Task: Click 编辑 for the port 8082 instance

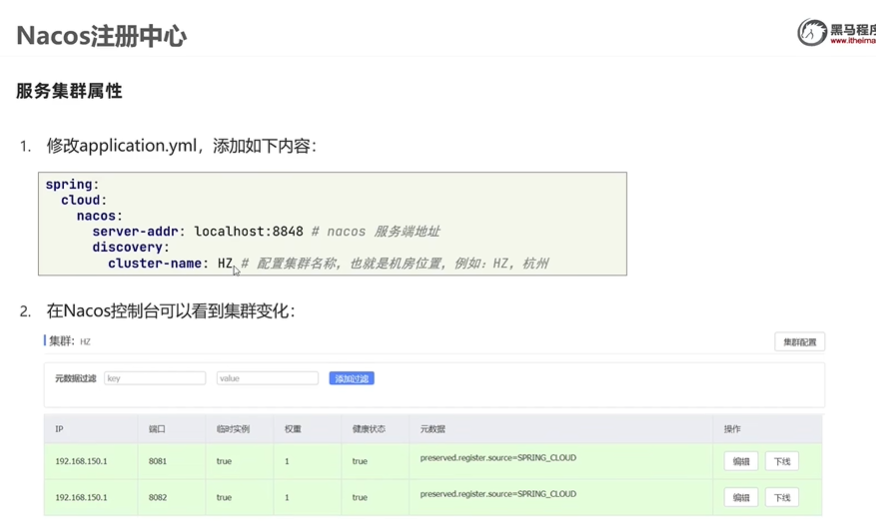Action: tap(741, 497)
